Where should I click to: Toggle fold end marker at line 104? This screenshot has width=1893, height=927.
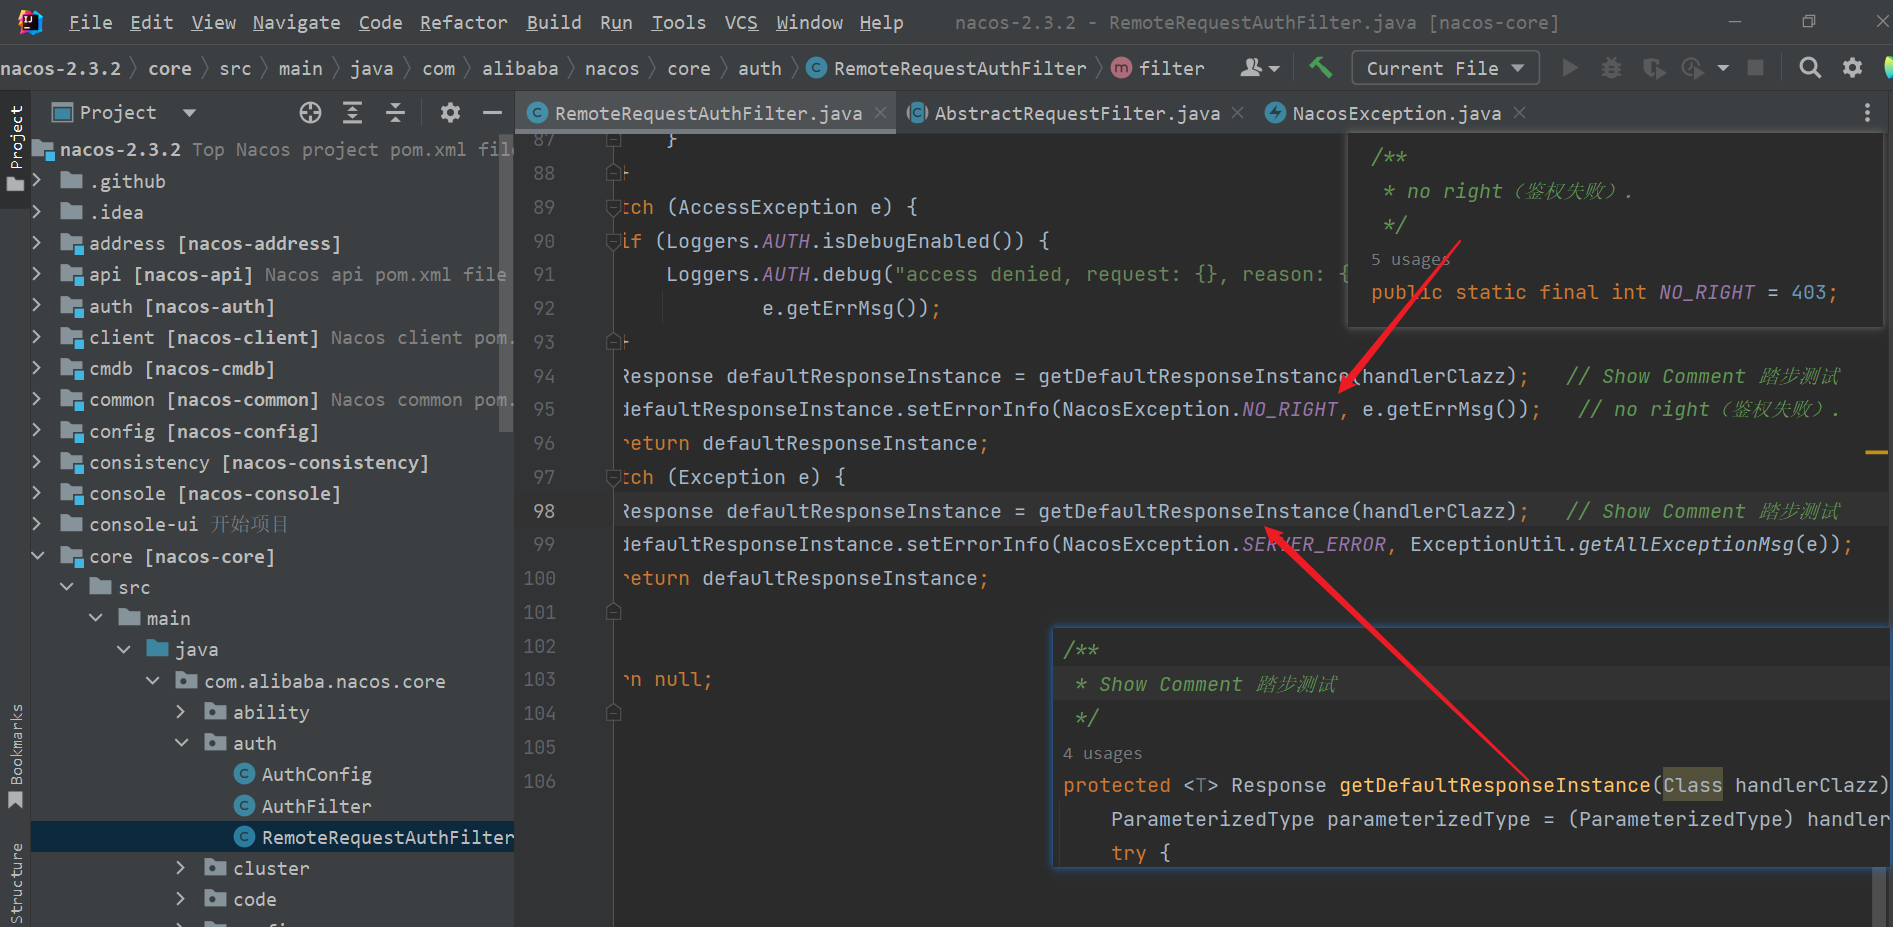[614, 713]
